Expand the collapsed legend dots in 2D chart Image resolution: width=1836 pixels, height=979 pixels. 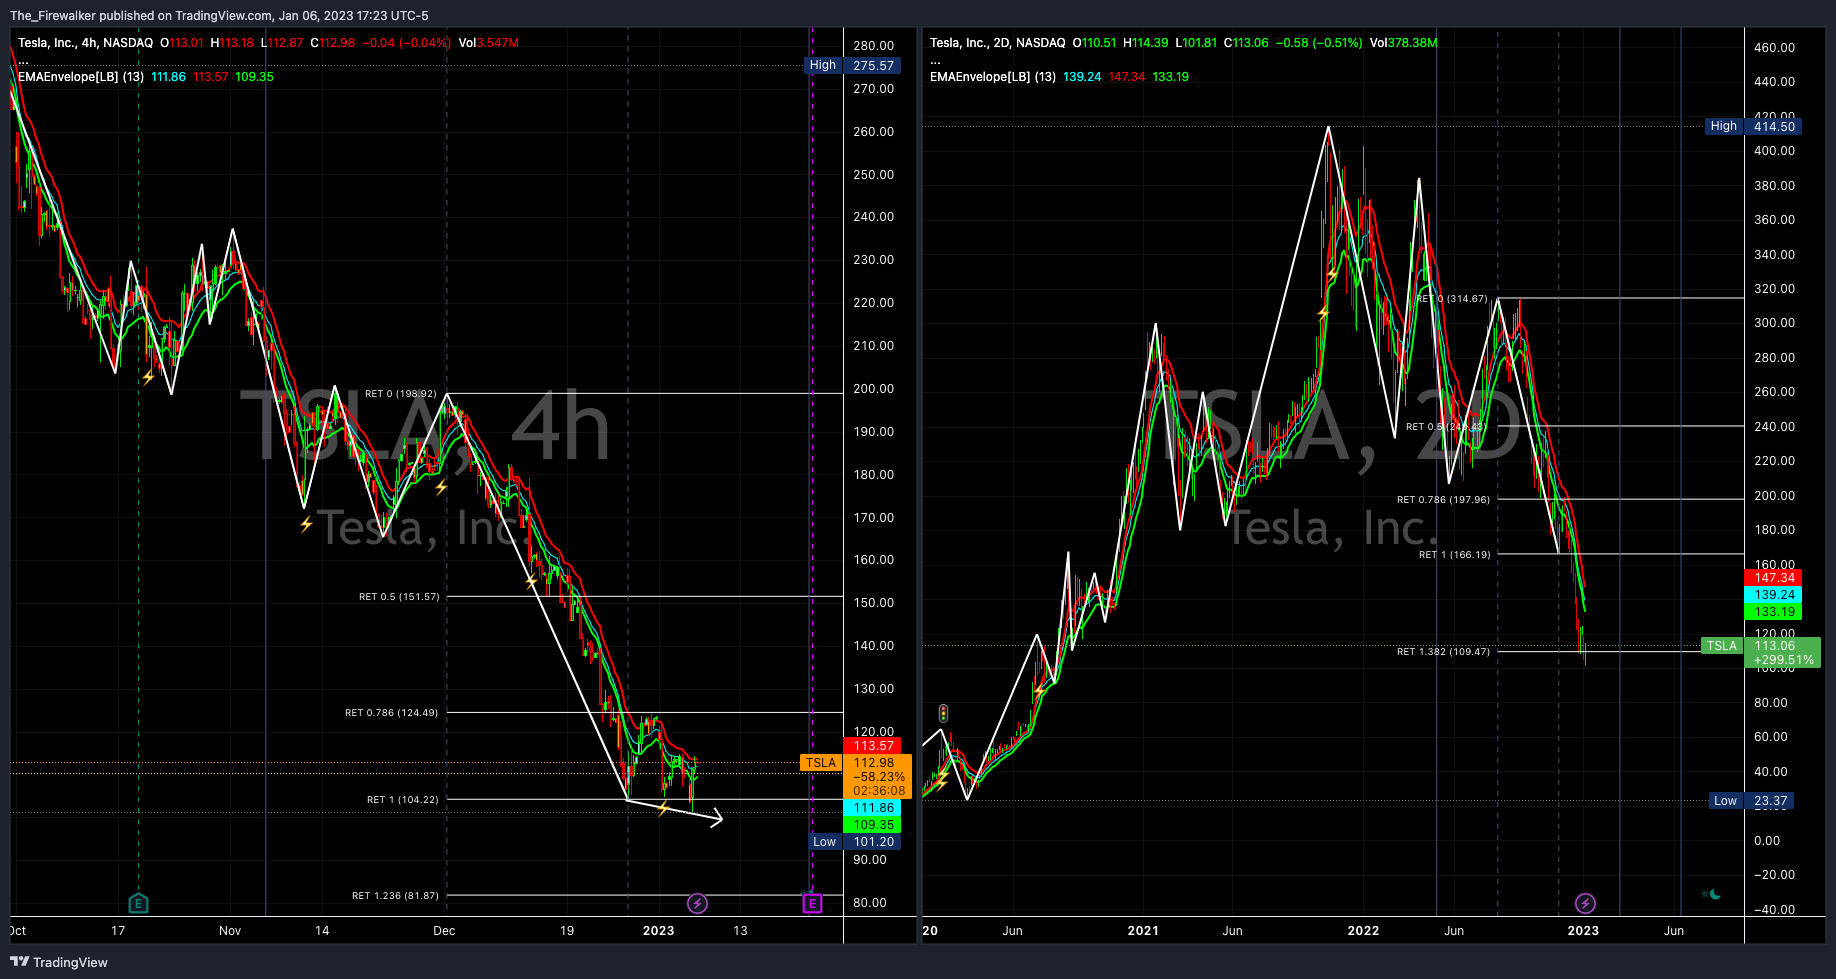(x=936, y=62)
